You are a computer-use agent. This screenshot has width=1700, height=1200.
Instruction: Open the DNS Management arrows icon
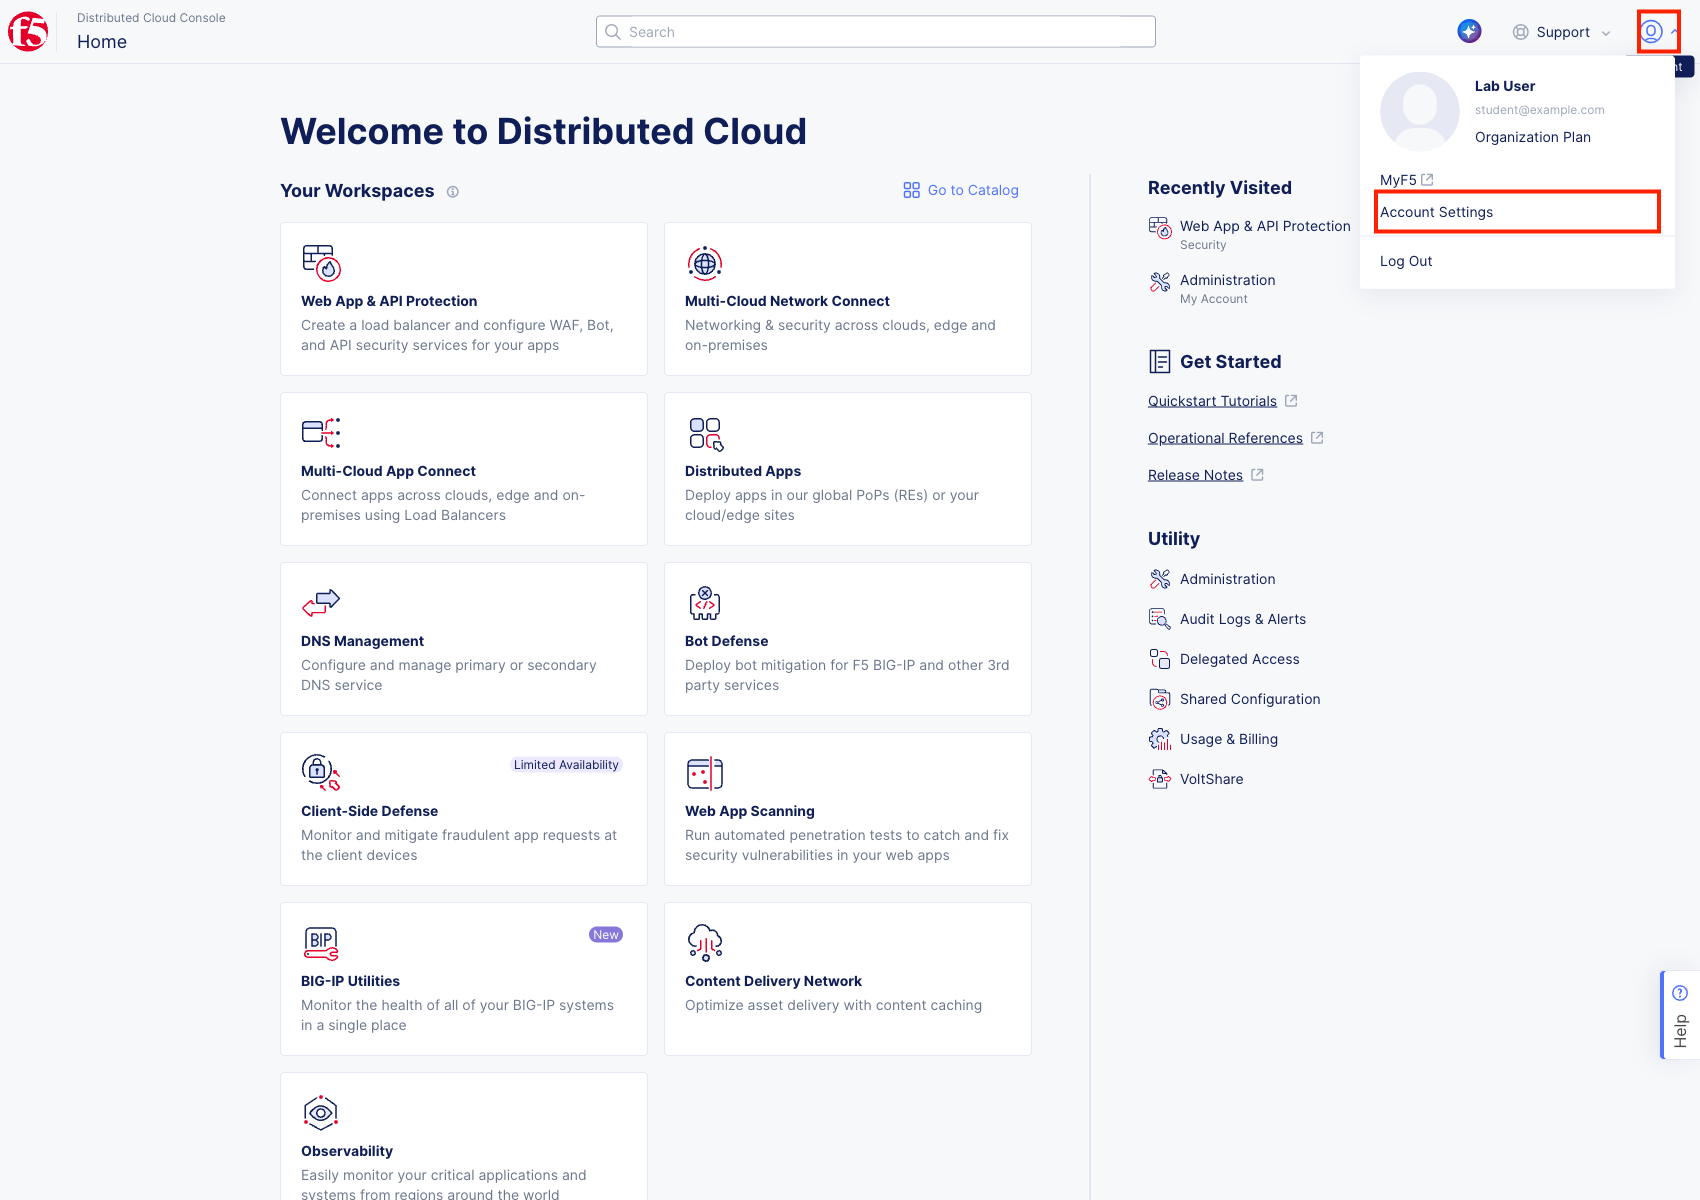(x=321, y=602)
